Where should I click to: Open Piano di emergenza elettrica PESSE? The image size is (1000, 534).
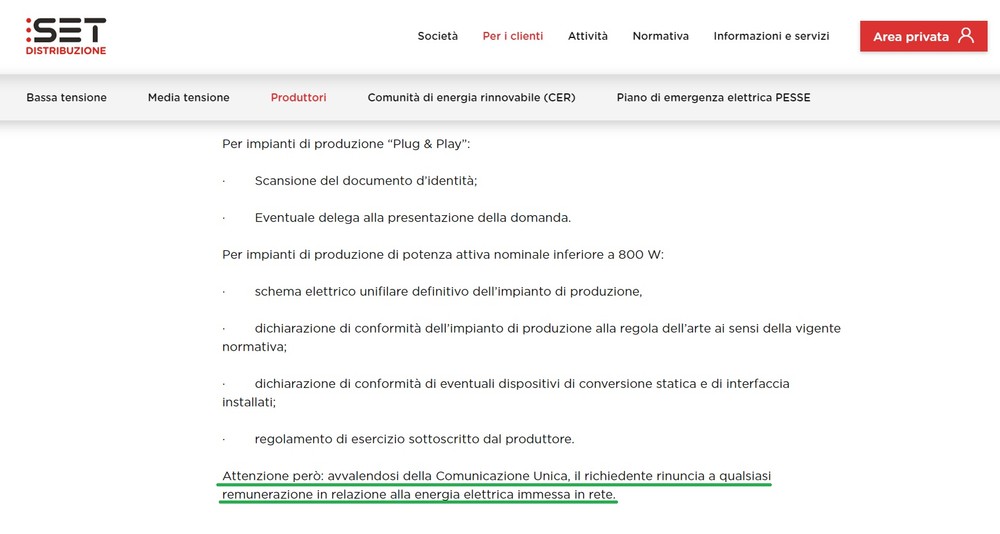[713, 98]
